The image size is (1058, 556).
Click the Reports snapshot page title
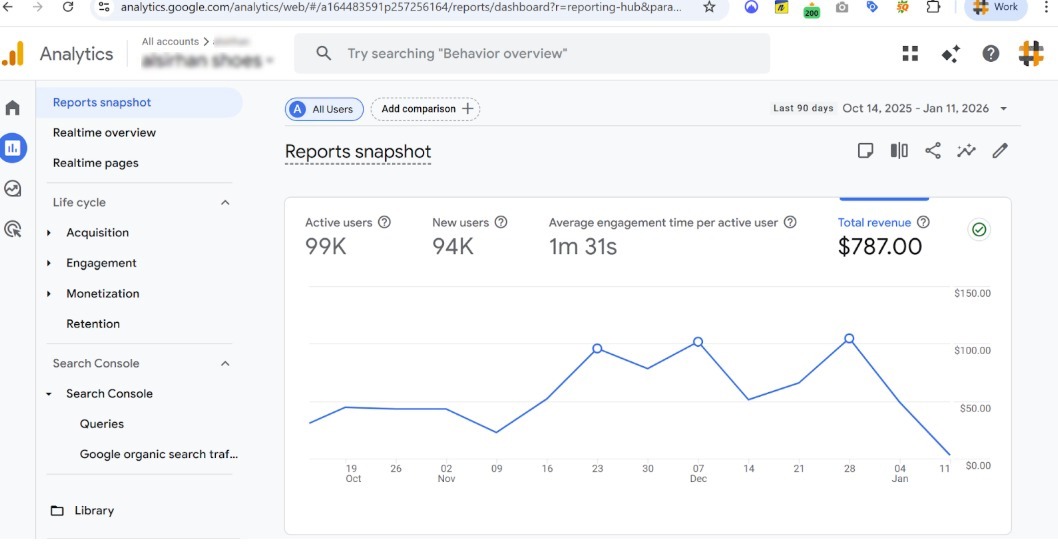tap(358, 152)
